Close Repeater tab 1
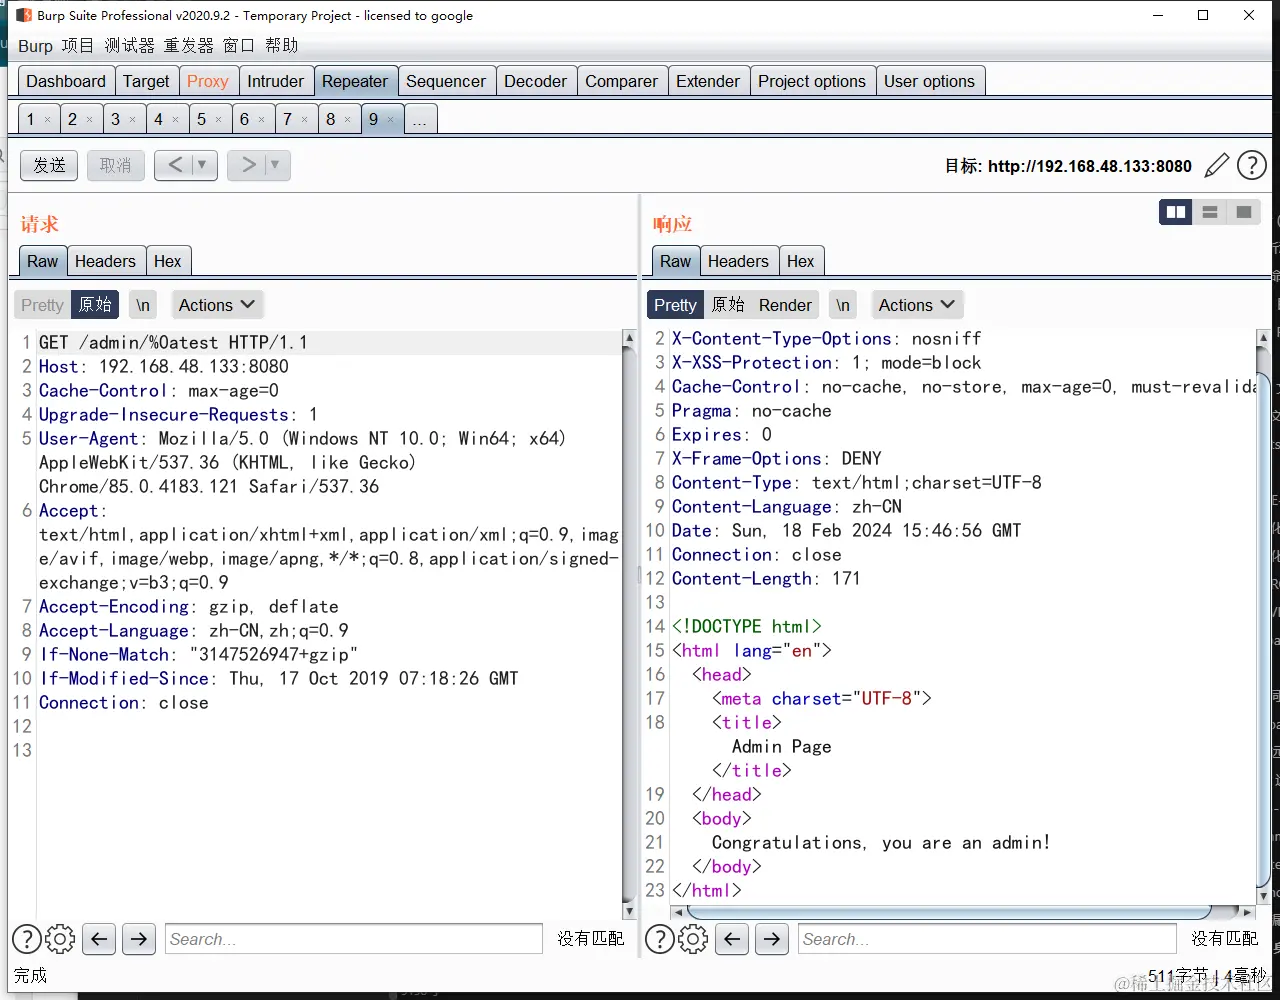 tap(47, 119)
